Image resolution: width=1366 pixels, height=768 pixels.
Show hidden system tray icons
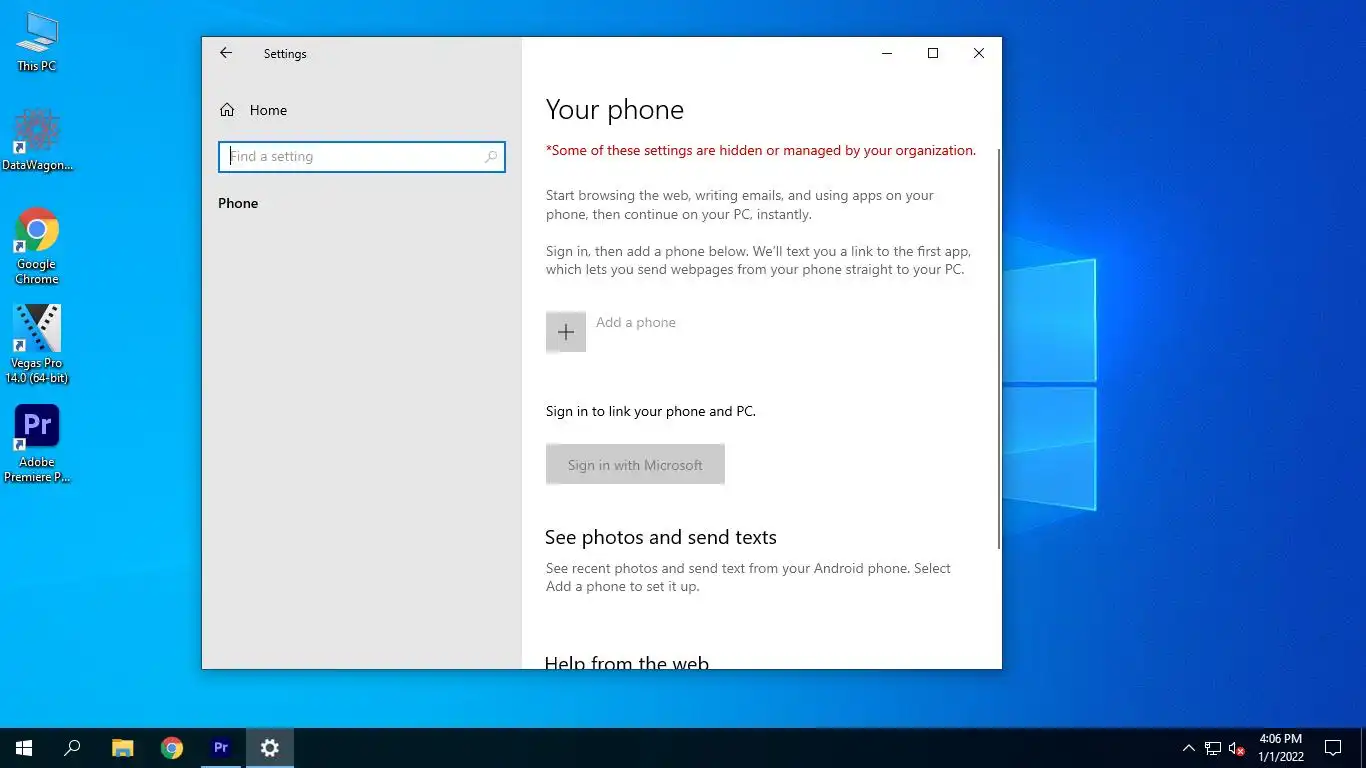[1188, 748]
